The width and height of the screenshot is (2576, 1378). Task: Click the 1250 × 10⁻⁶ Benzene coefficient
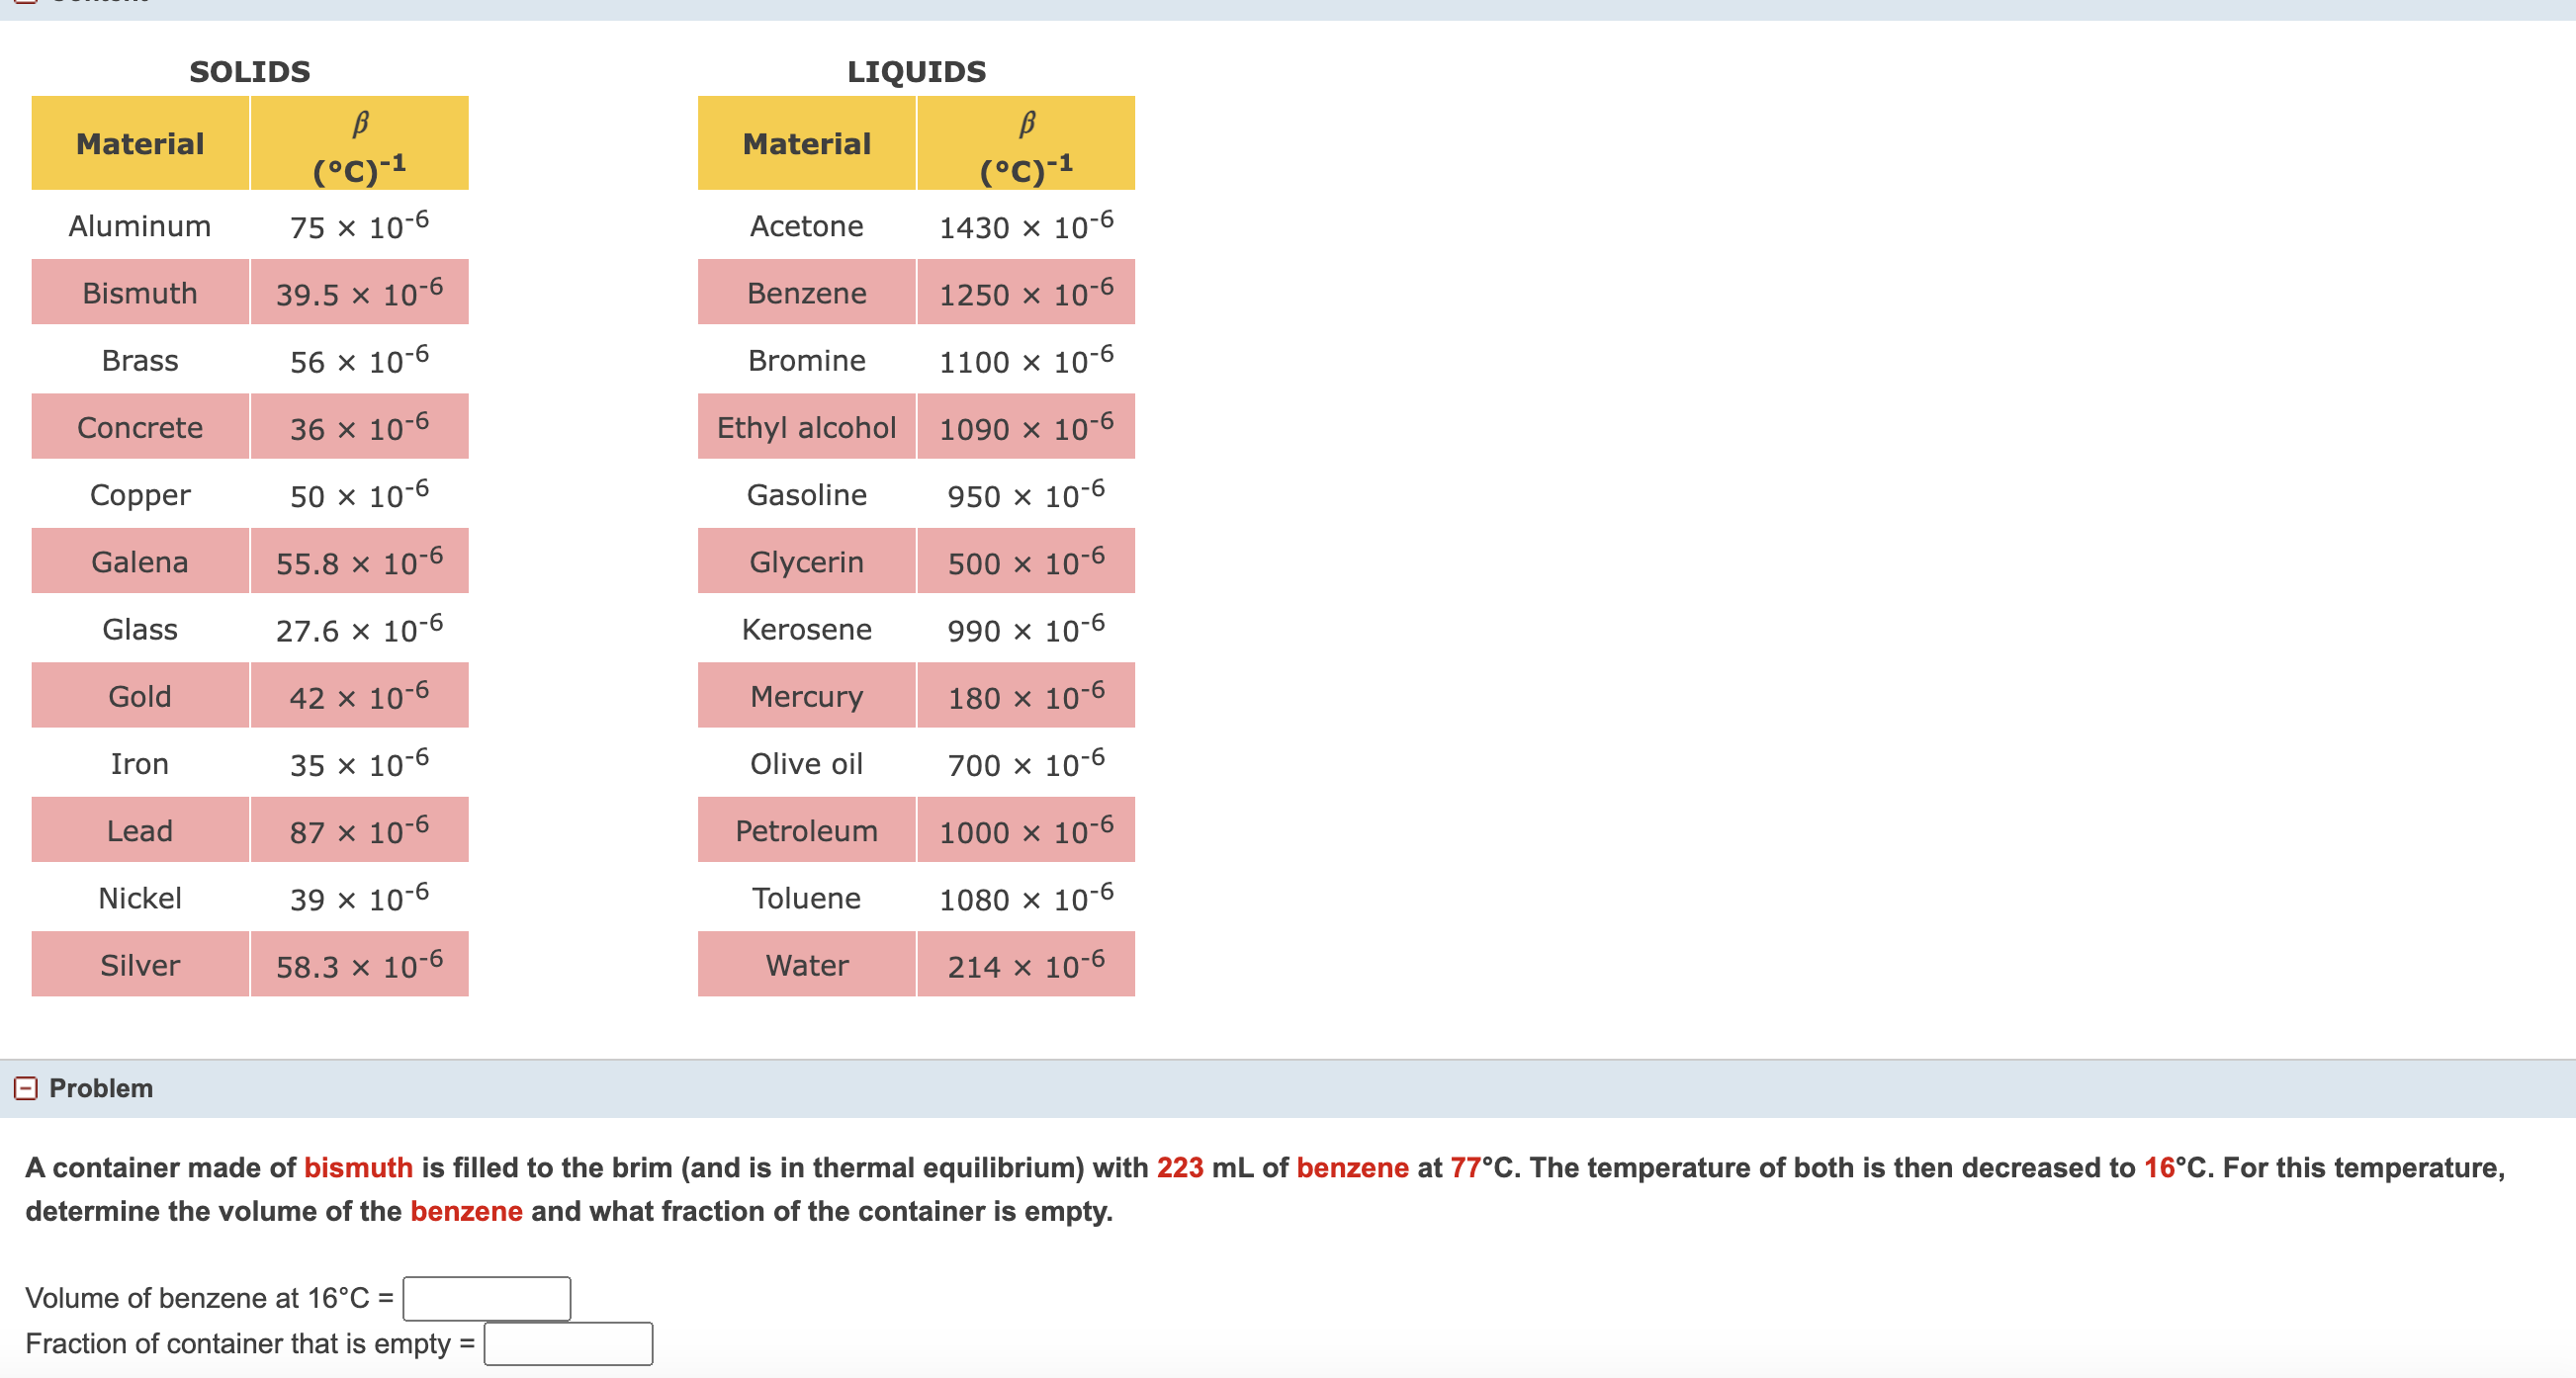(1025, 293)
